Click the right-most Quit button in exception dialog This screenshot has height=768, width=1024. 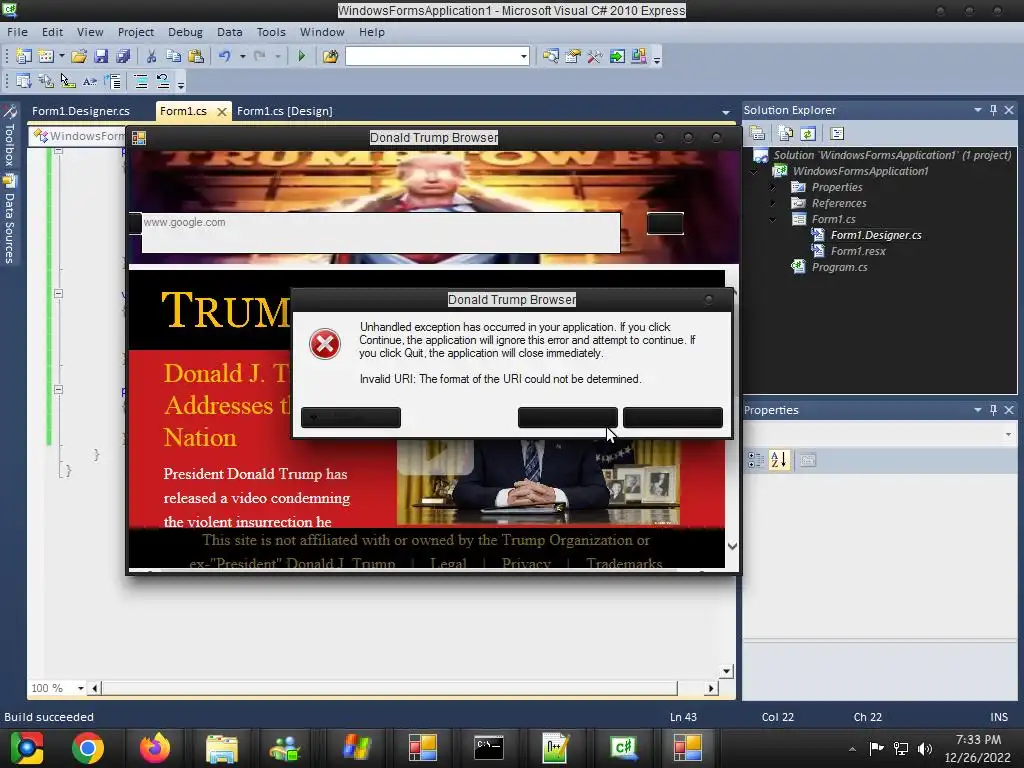point(673,417)
